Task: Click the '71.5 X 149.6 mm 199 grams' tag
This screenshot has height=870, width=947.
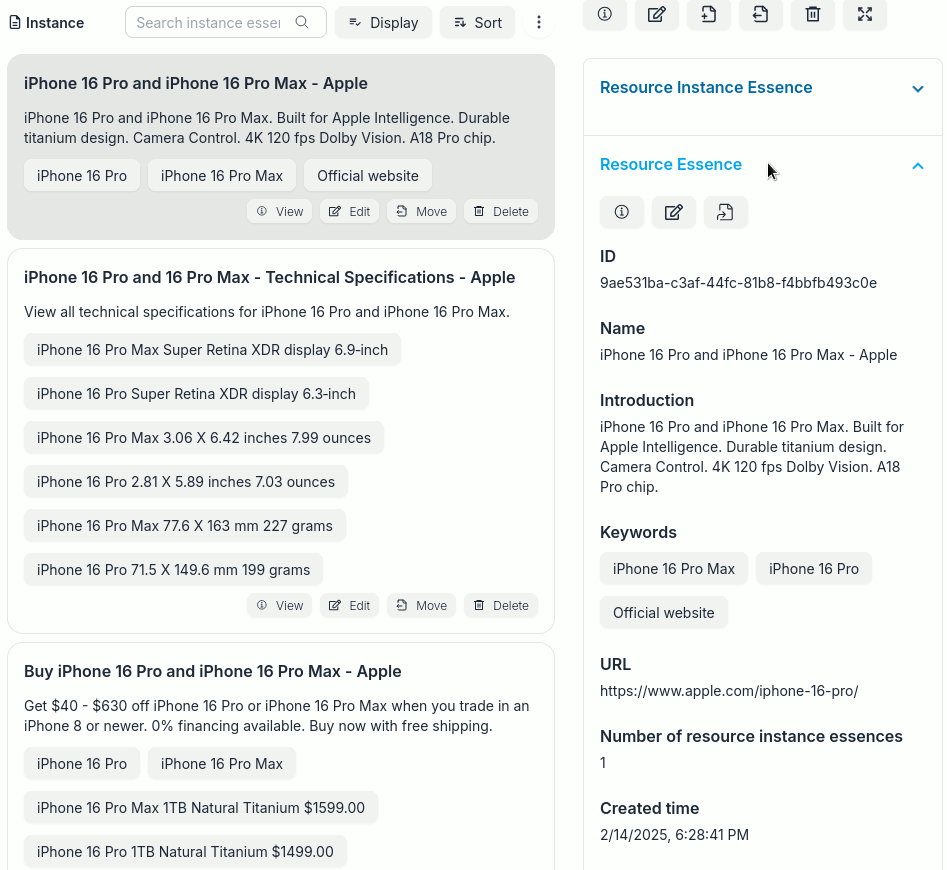Action: tap(173, 570)
